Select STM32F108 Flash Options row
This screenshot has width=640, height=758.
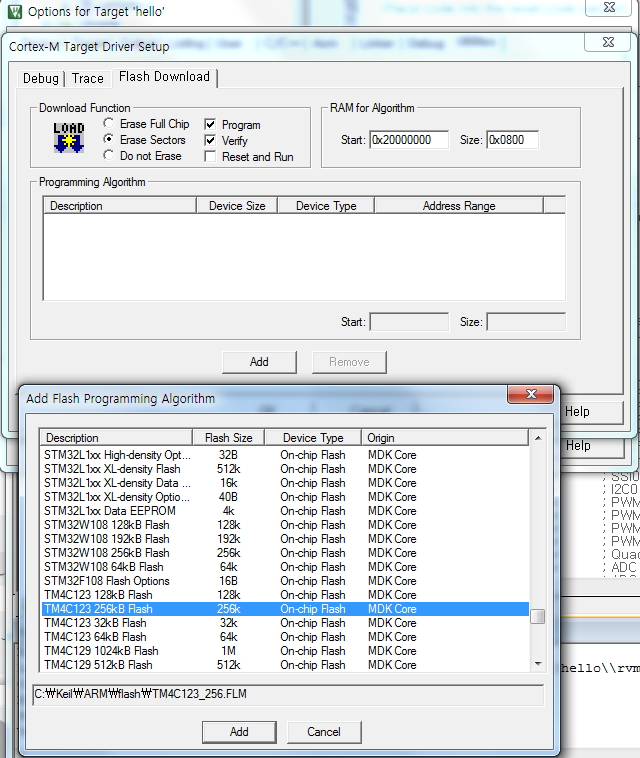pos(285,581)
